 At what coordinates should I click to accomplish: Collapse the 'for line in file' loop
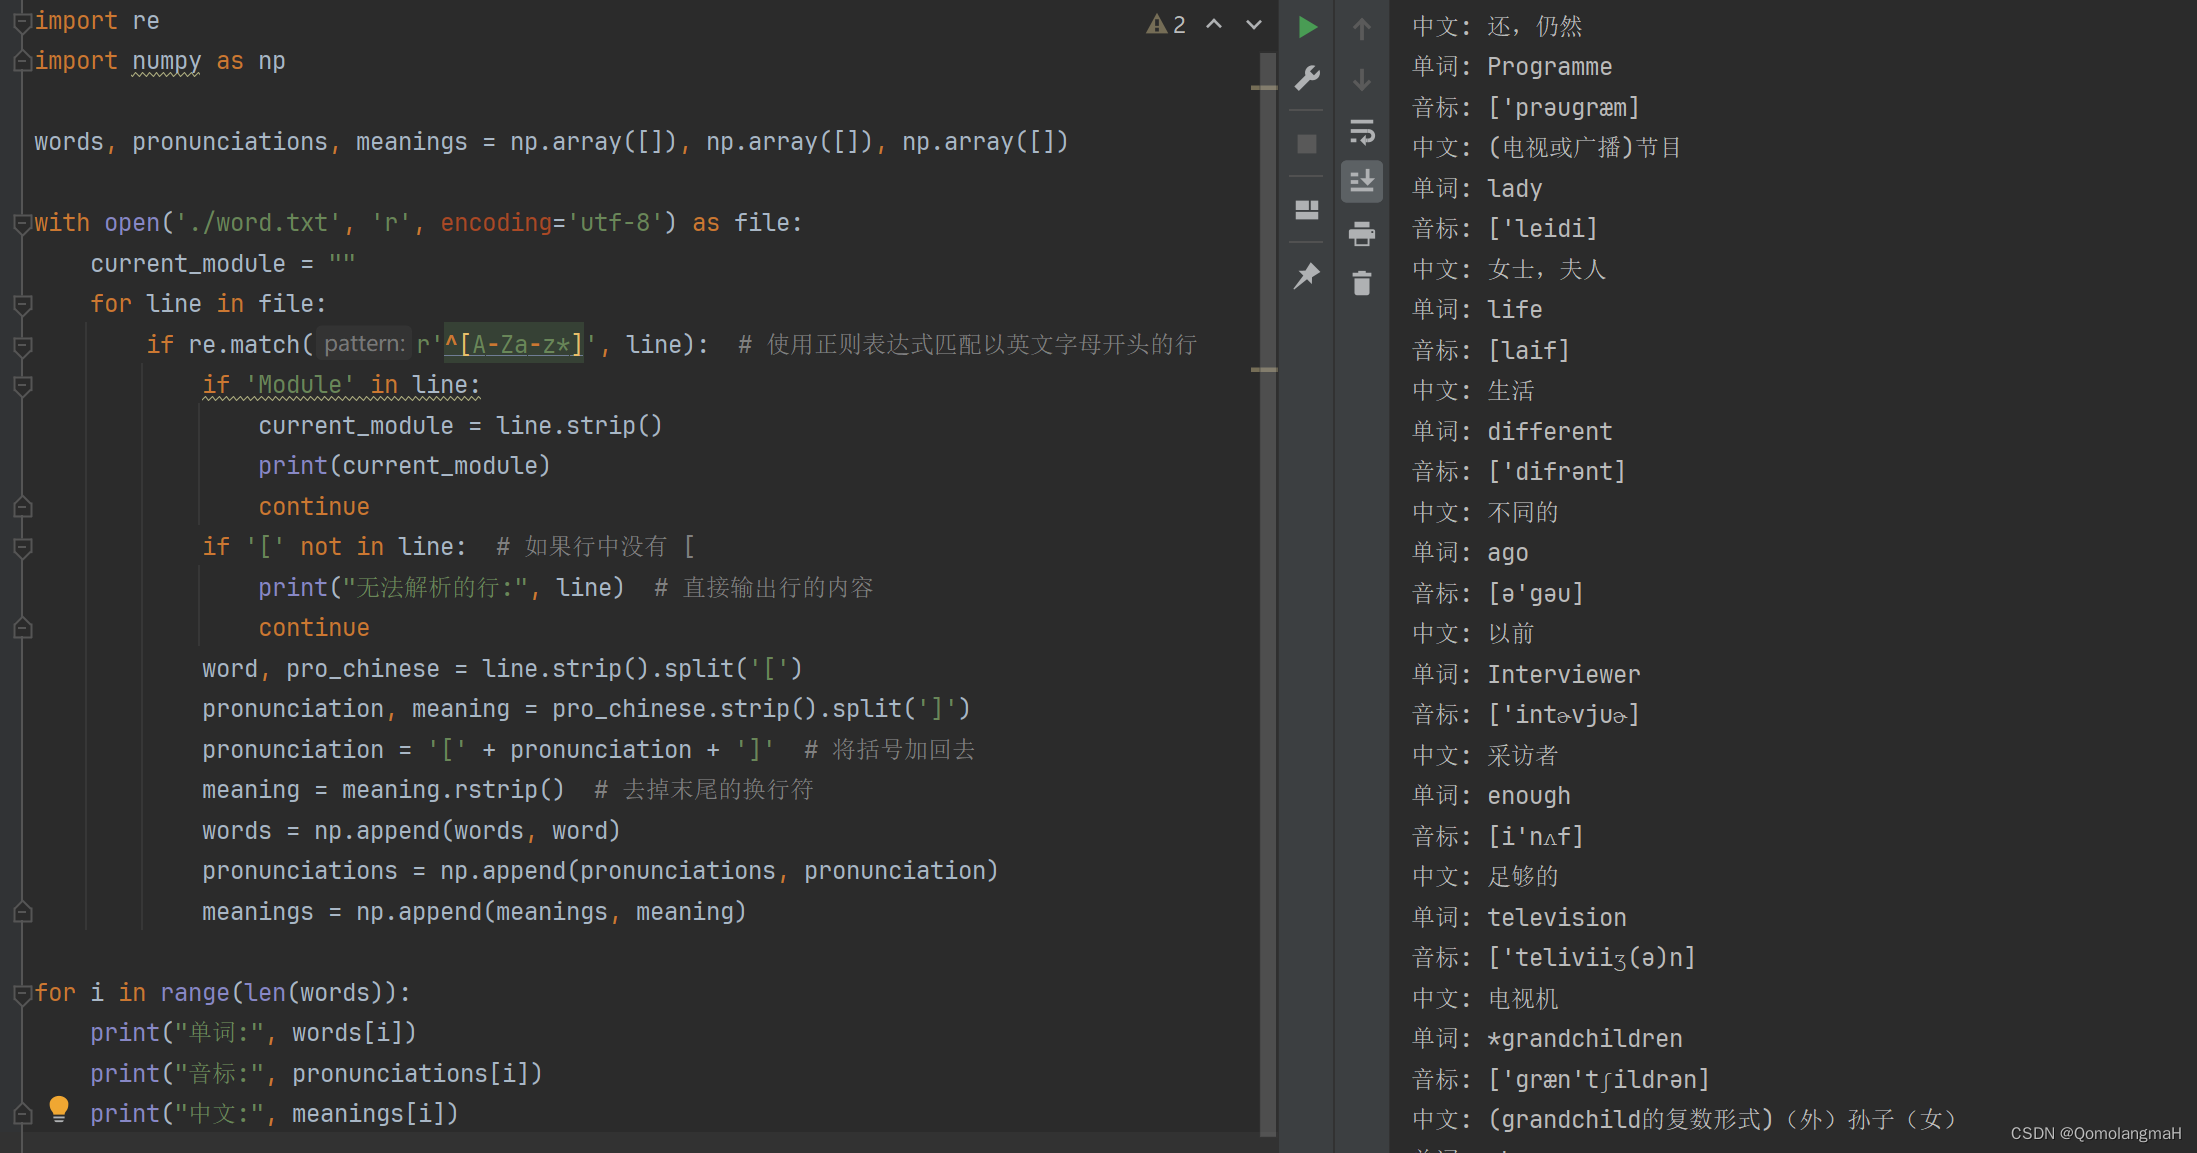tap(22, 304)
